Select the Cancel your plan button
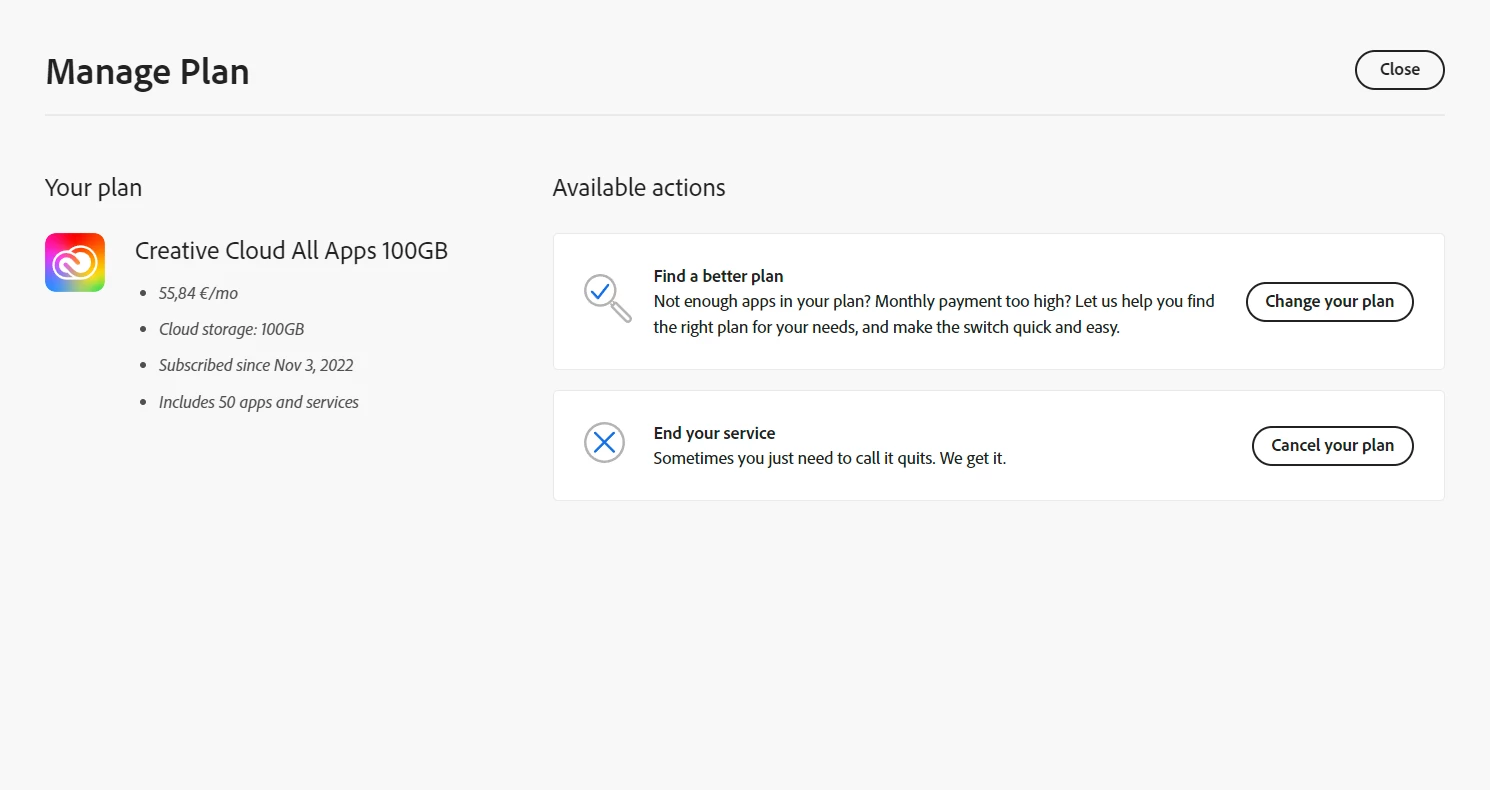The height and width of the screenshot is (790, 1490). pos(1332,446)
